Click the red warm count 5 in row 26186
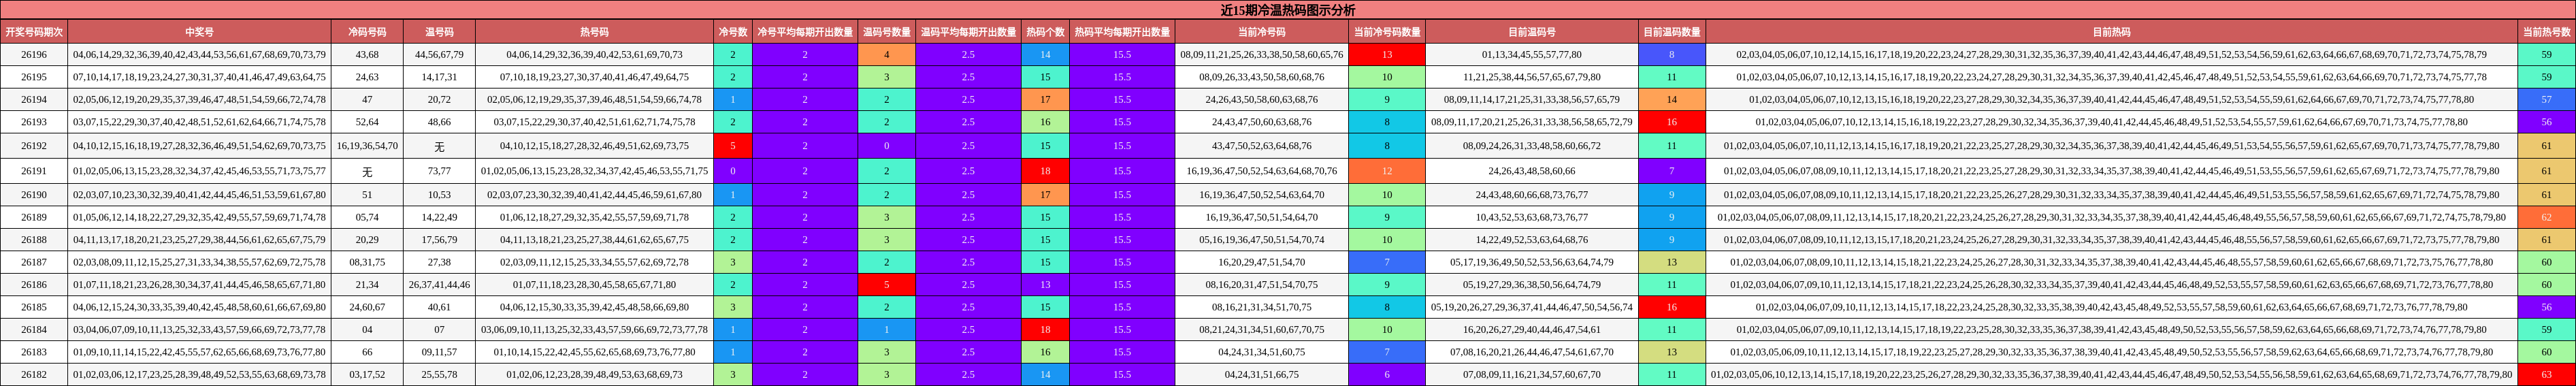The image size is (2576, 386). [x=886, y=285]
